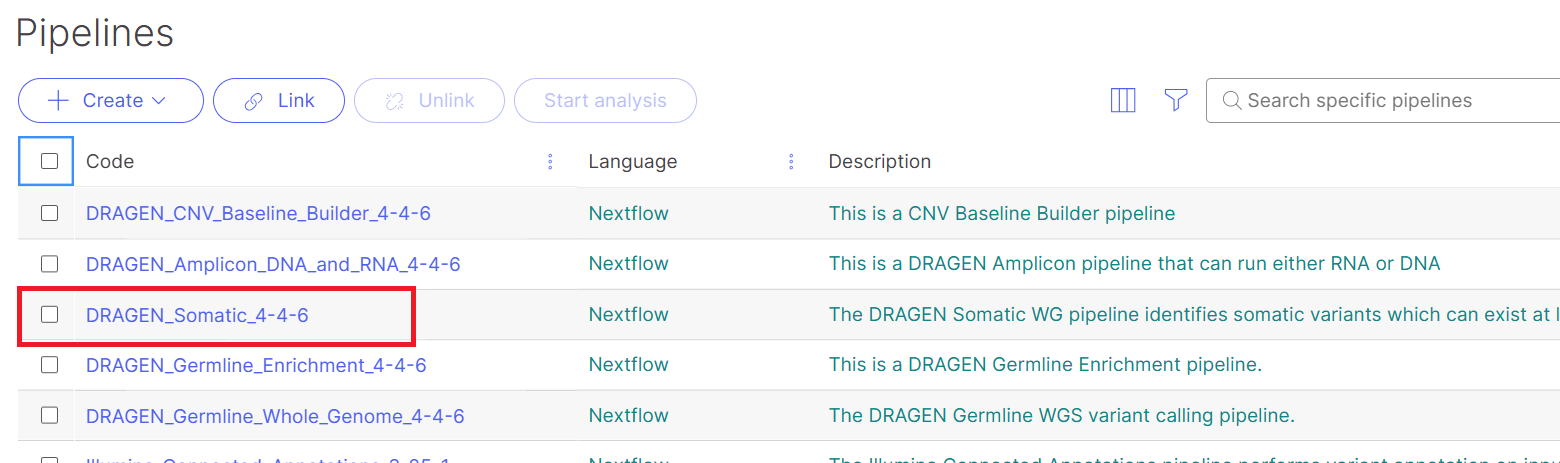This screenshot has height=463, width=1560.
Task: Open DRAGEN_CNV_Baseline_Builder_4-4-6 pipeline link
Action: [258, 213]
